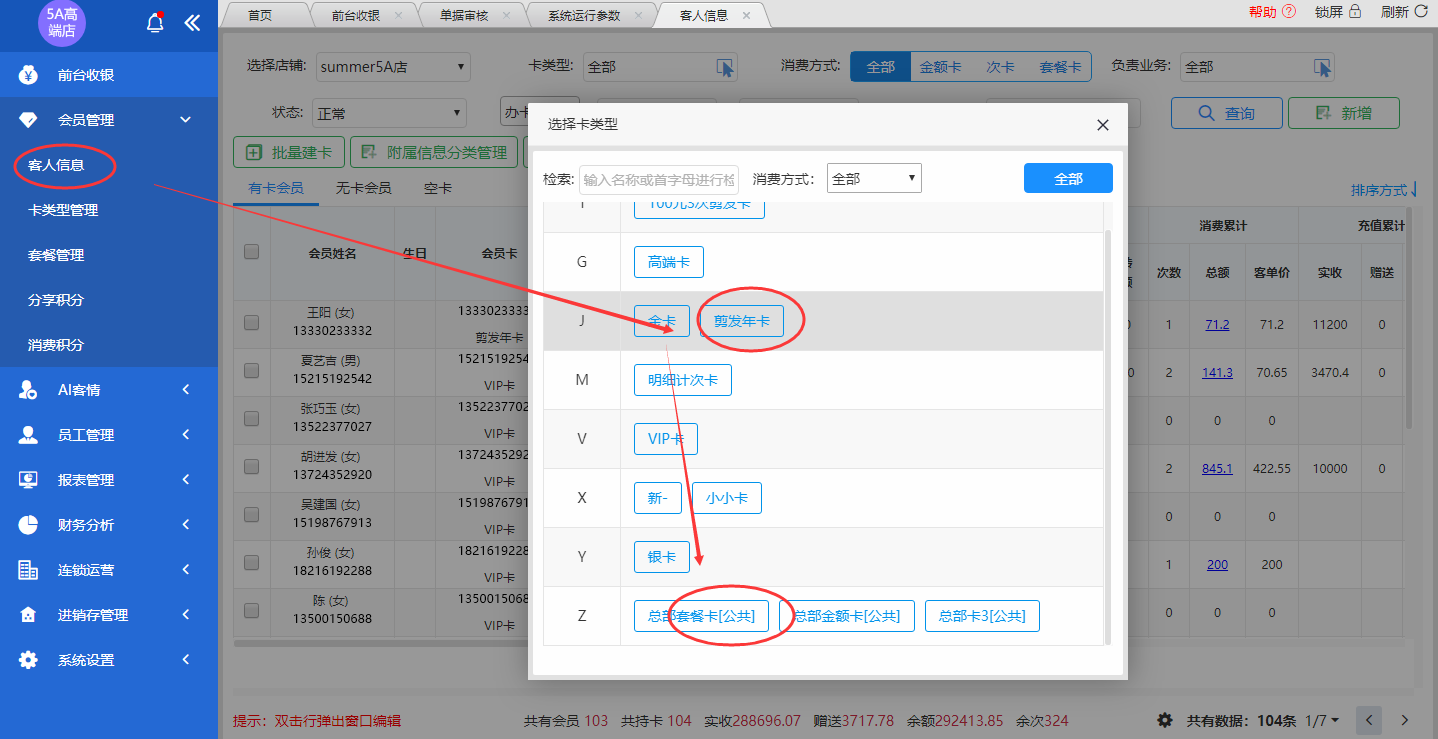Expand the 员工管理 sidebar section
Screen dimensions: 1438x739
pyautogui.click(x=185, y=435)
